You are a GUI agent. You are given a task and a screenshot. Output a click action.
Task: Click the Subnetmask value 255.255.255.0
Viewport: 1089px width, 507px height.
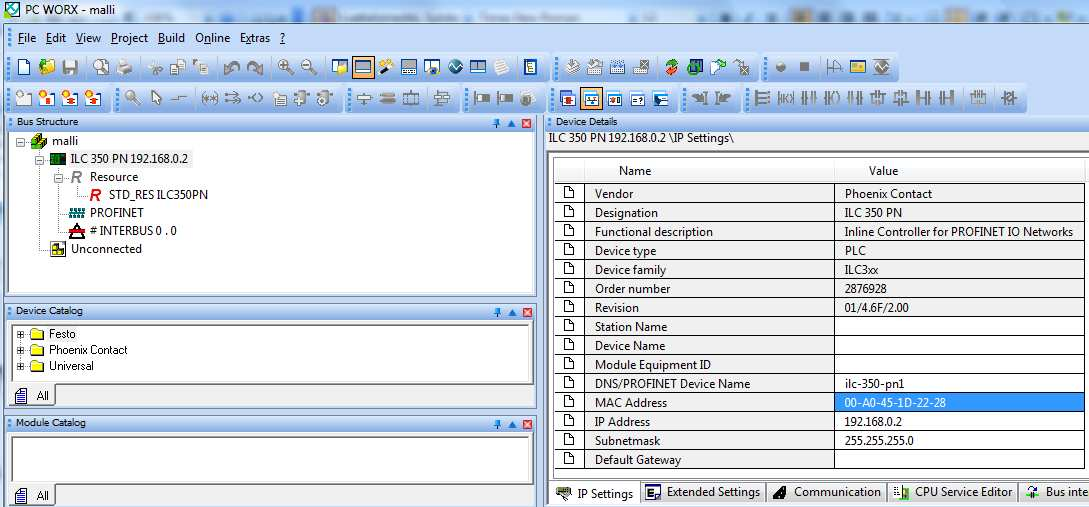point(958,440)
